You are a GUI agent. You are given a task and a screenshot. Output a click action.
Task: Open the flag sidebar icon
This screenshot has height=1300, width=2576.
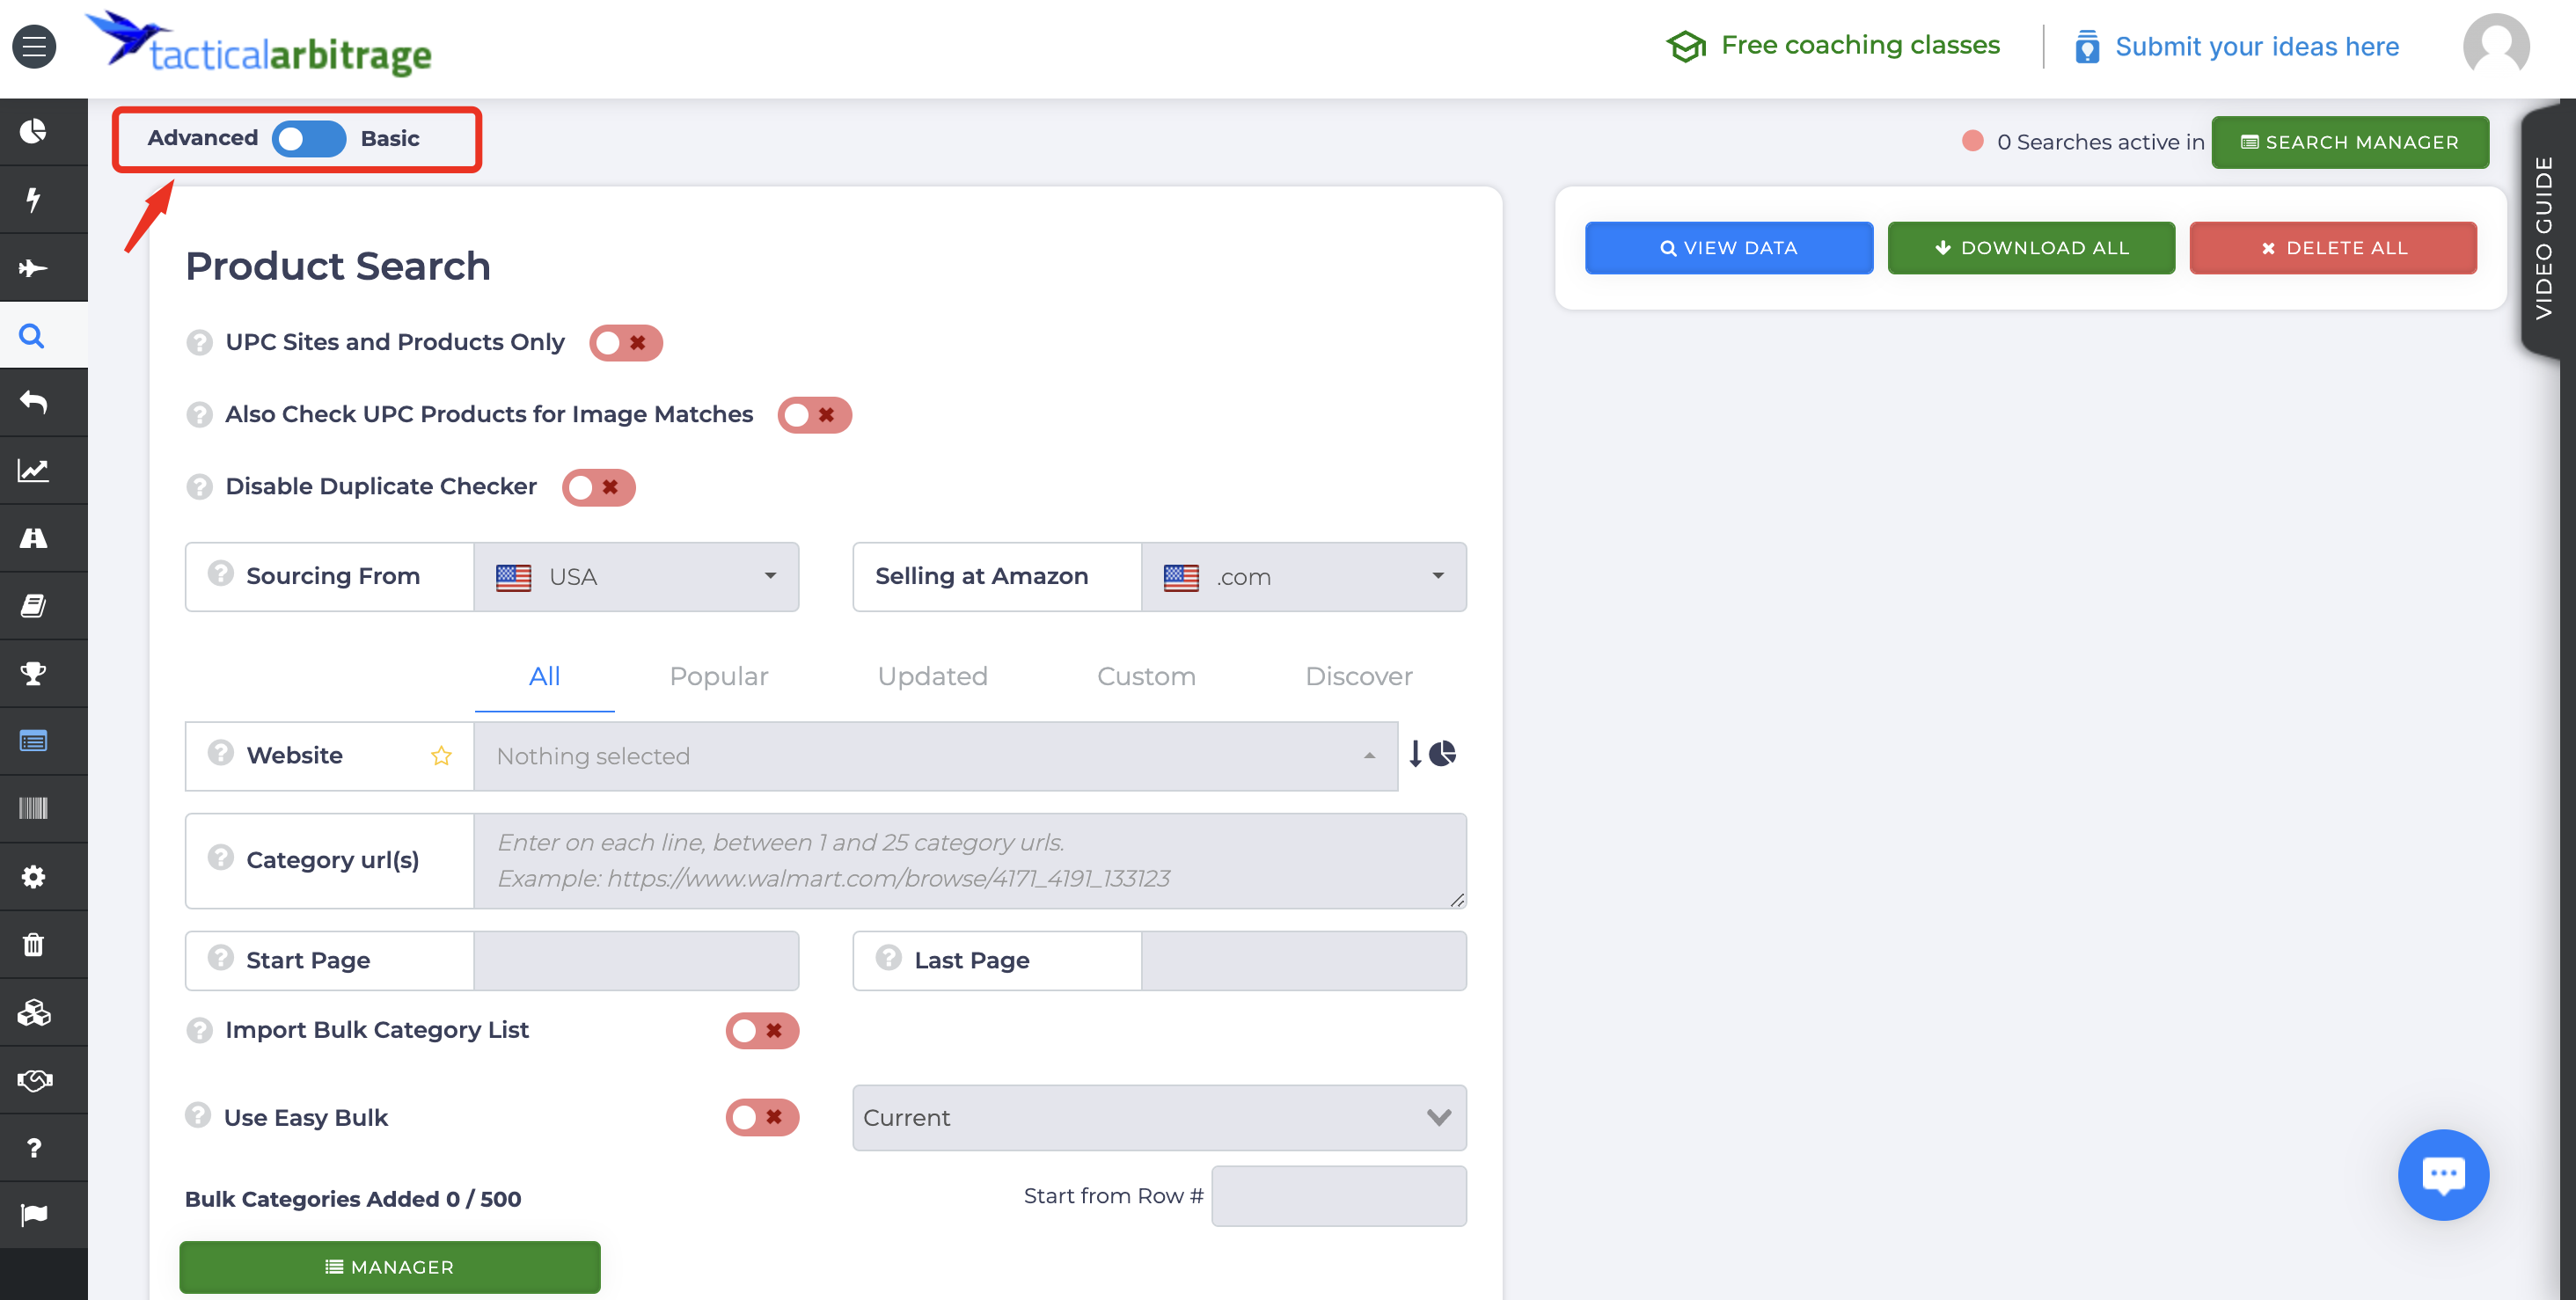[34, 1214]
